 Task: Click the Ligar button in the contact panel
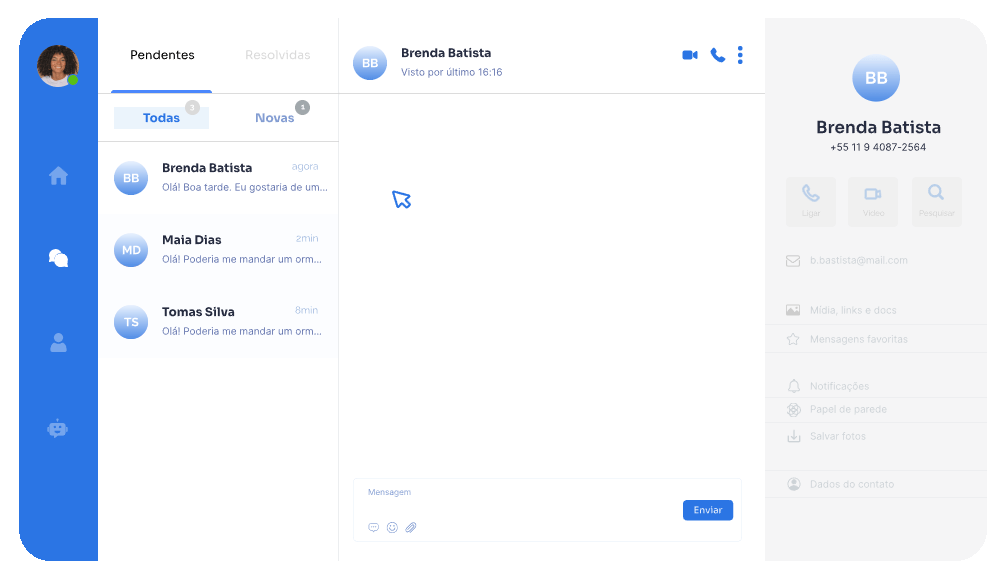coord(811,201)
